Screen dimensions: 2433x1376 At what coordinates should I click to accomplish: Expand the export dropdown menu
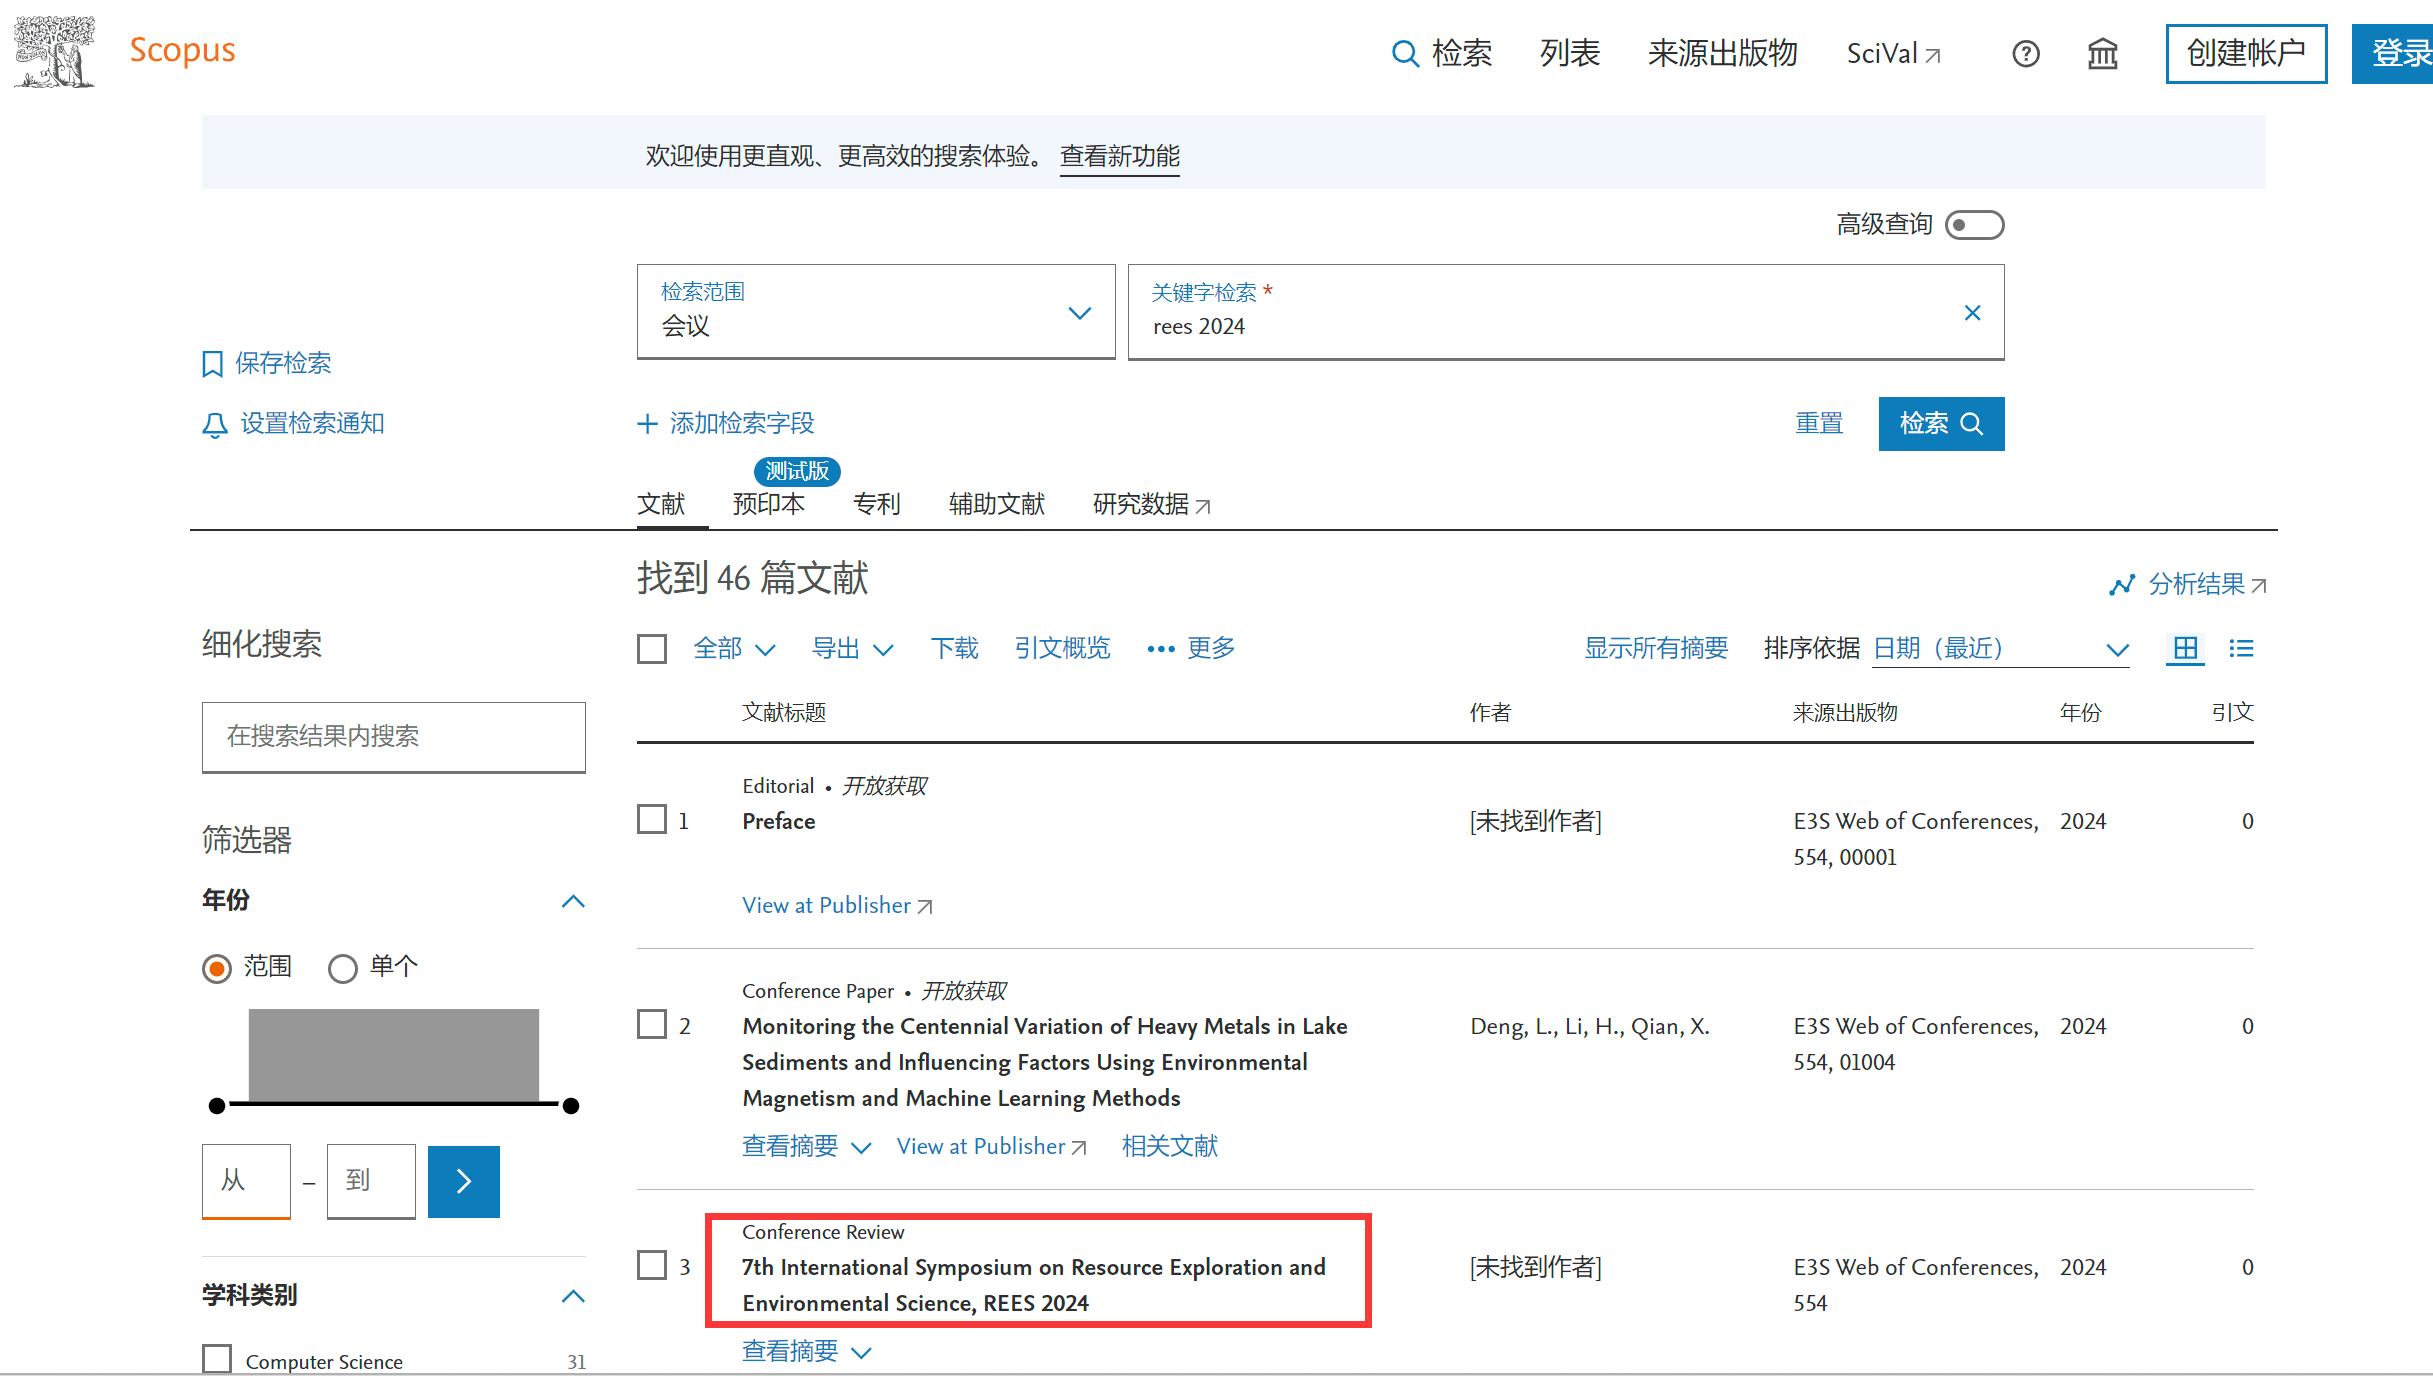[x=851, y=649]
